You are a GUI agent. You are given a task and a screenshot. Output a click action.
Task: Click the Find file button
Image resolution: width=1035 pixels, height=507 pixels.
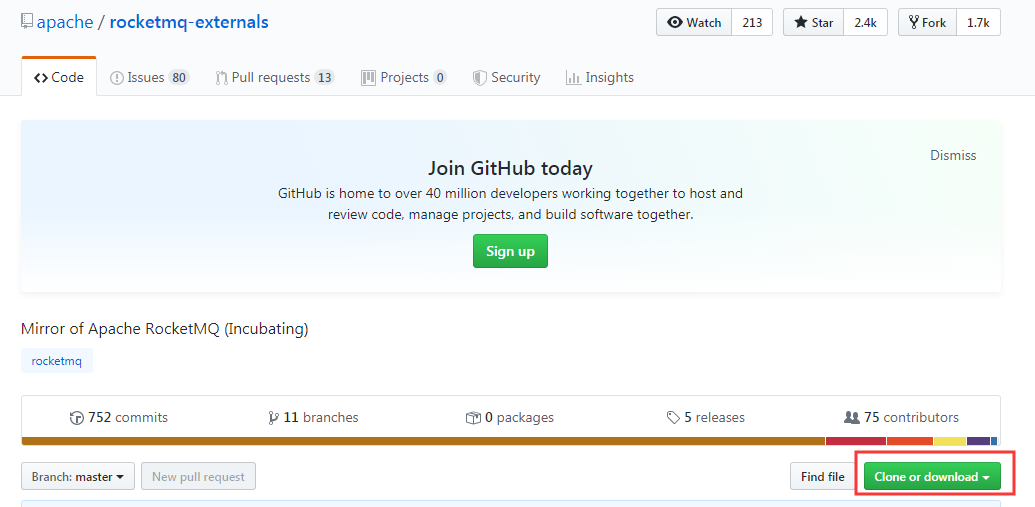(822, 477)
